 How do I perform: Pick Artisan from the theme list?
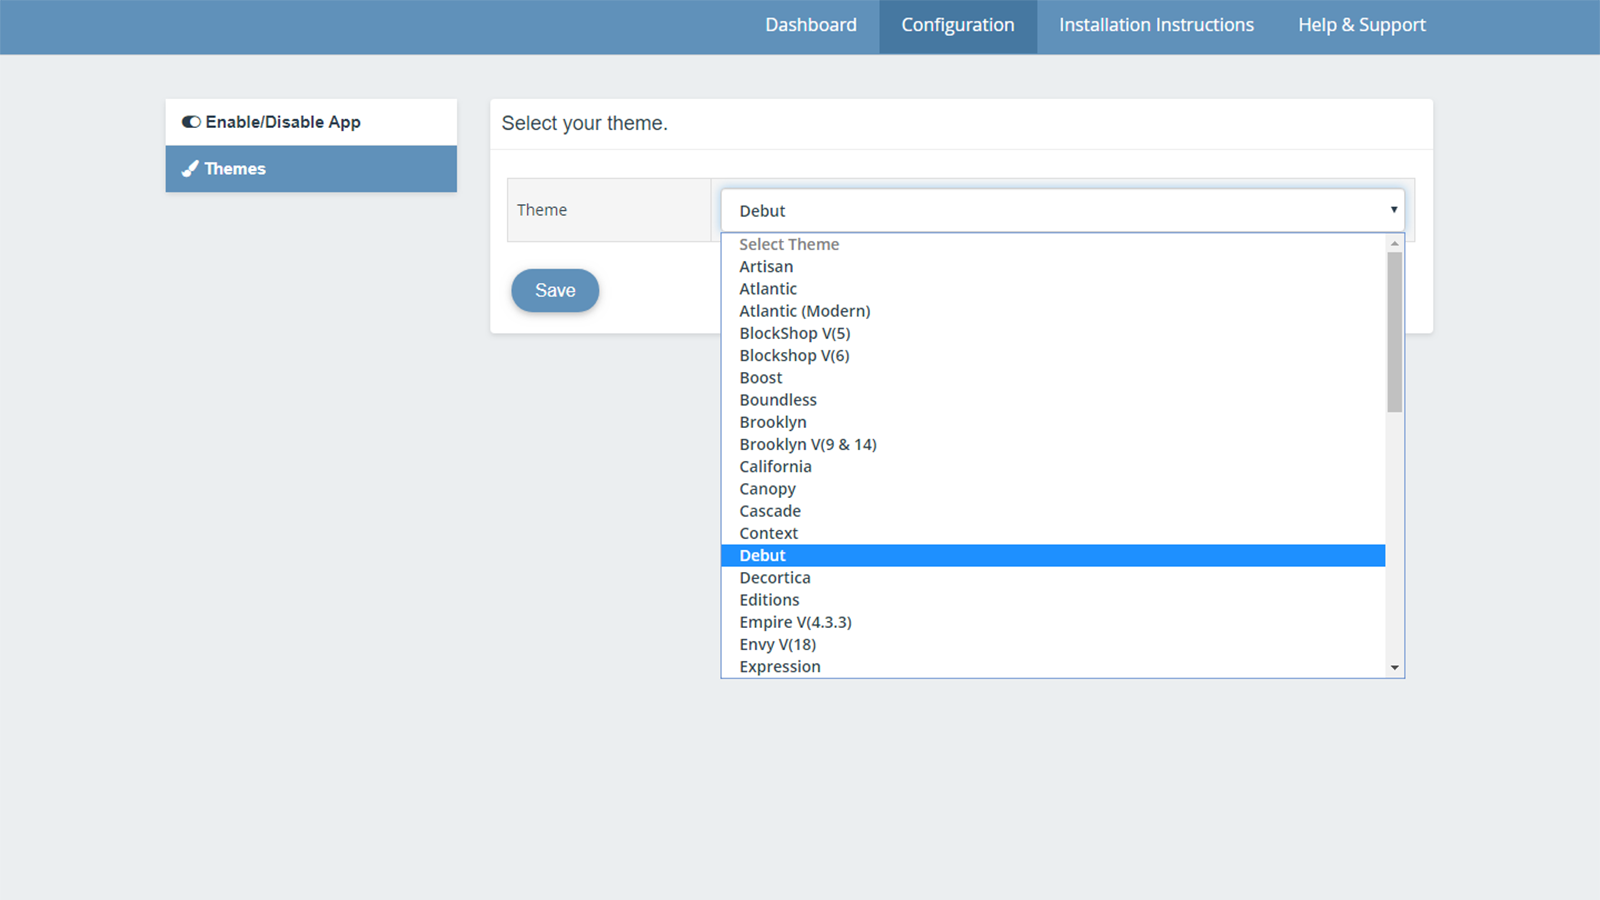click(x=1053, y=267)
